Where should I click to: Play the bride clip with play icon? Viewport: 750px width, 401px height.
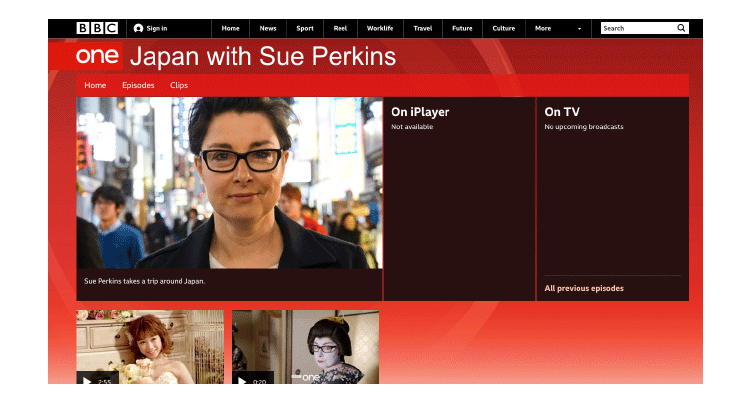coord(87,381)
